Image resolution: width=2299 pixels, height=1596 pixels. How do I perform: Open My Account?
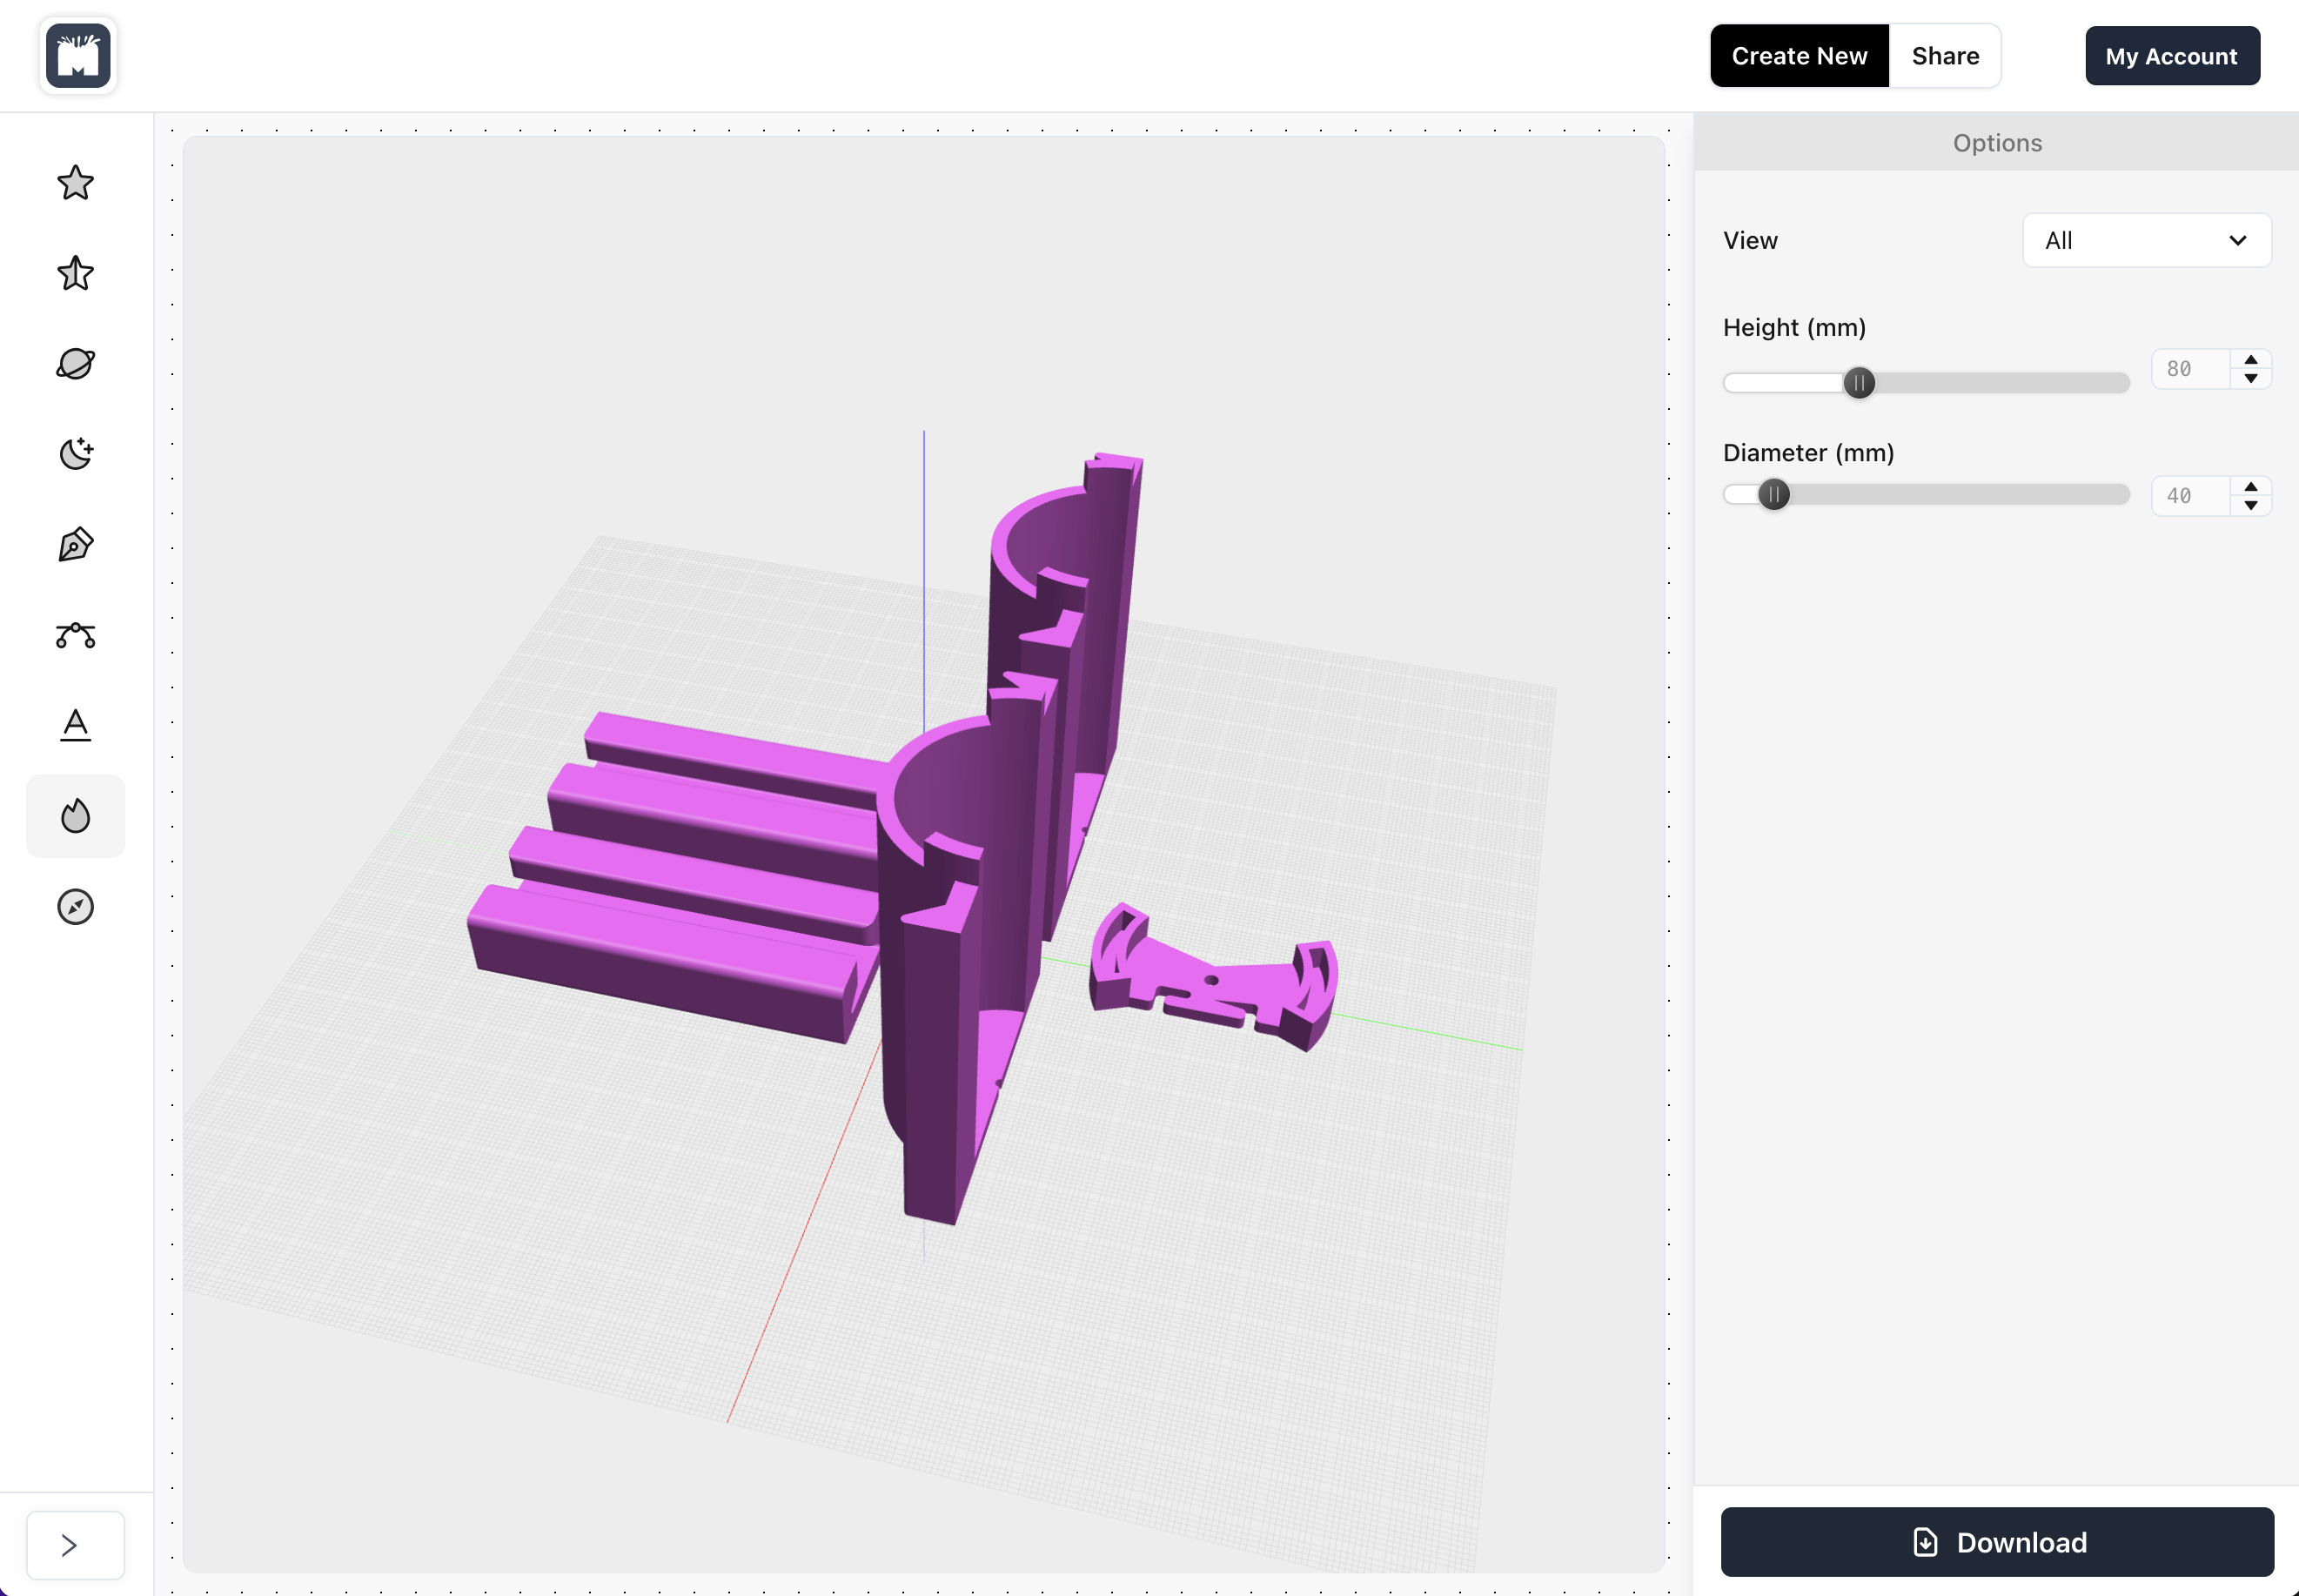(x=2171, y=56)
